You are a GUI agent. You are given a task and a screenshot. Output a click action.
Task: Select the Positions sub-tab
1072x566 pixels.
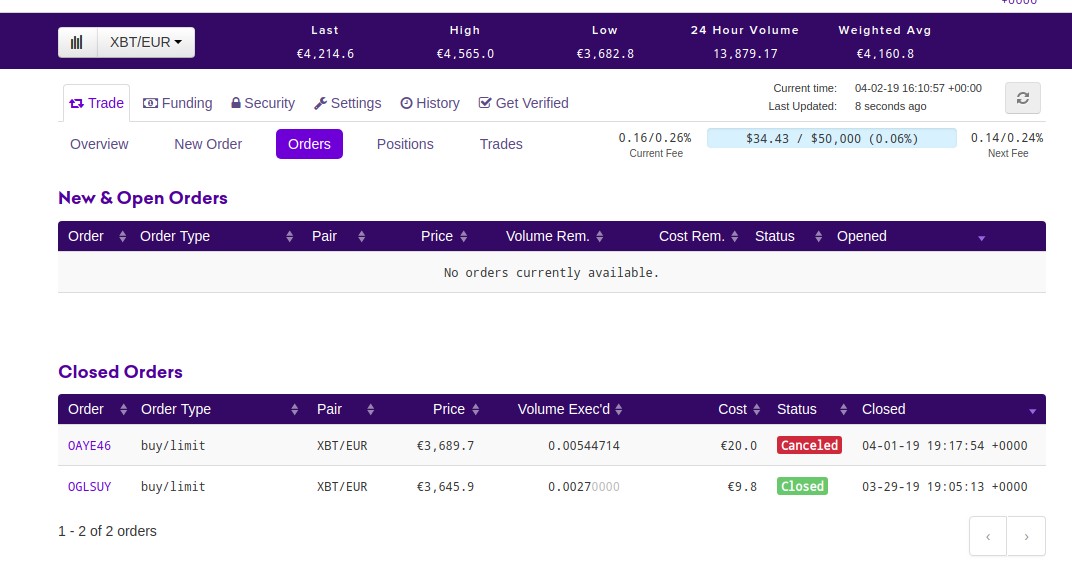405,144
